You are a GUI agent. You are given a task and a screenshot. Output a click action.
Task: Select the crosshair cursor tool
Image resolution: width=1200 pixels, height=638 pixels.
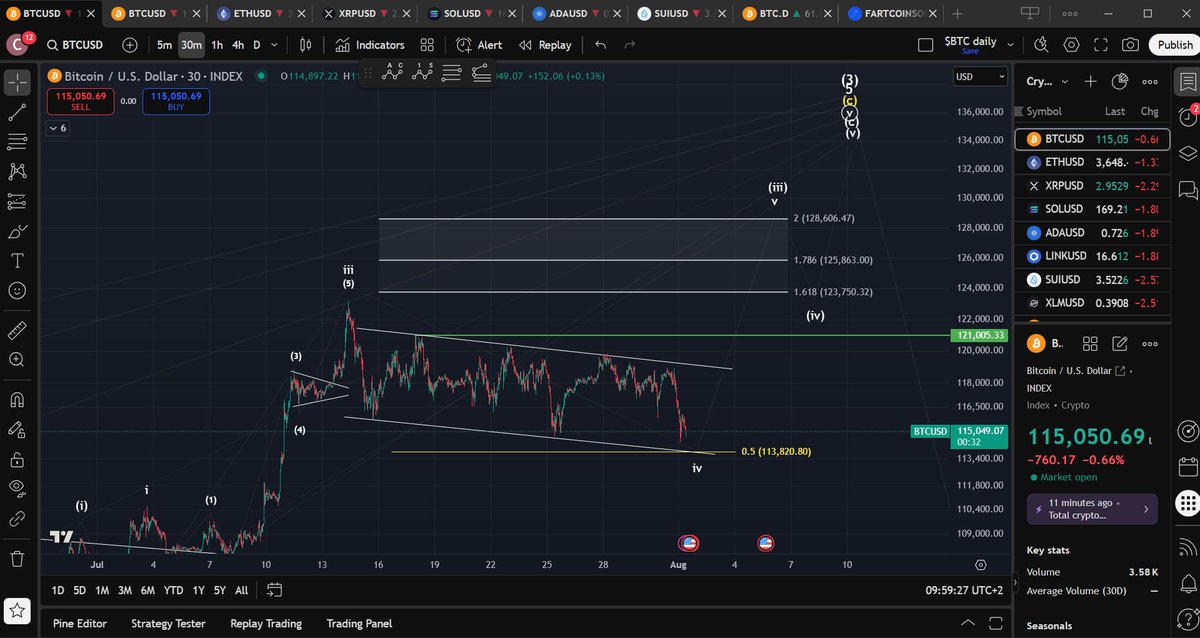pyautogui.click(x=17, y=82)
